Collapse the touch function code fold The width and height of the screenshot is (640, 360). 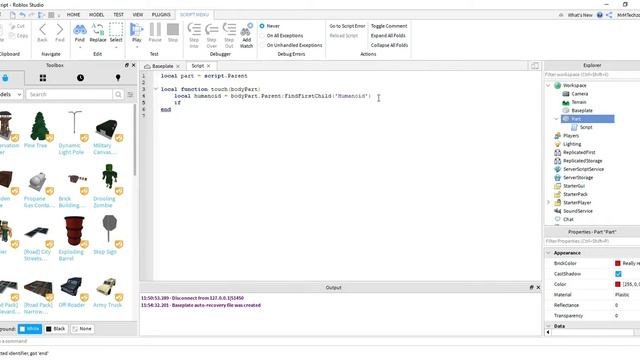click(156, 89)
